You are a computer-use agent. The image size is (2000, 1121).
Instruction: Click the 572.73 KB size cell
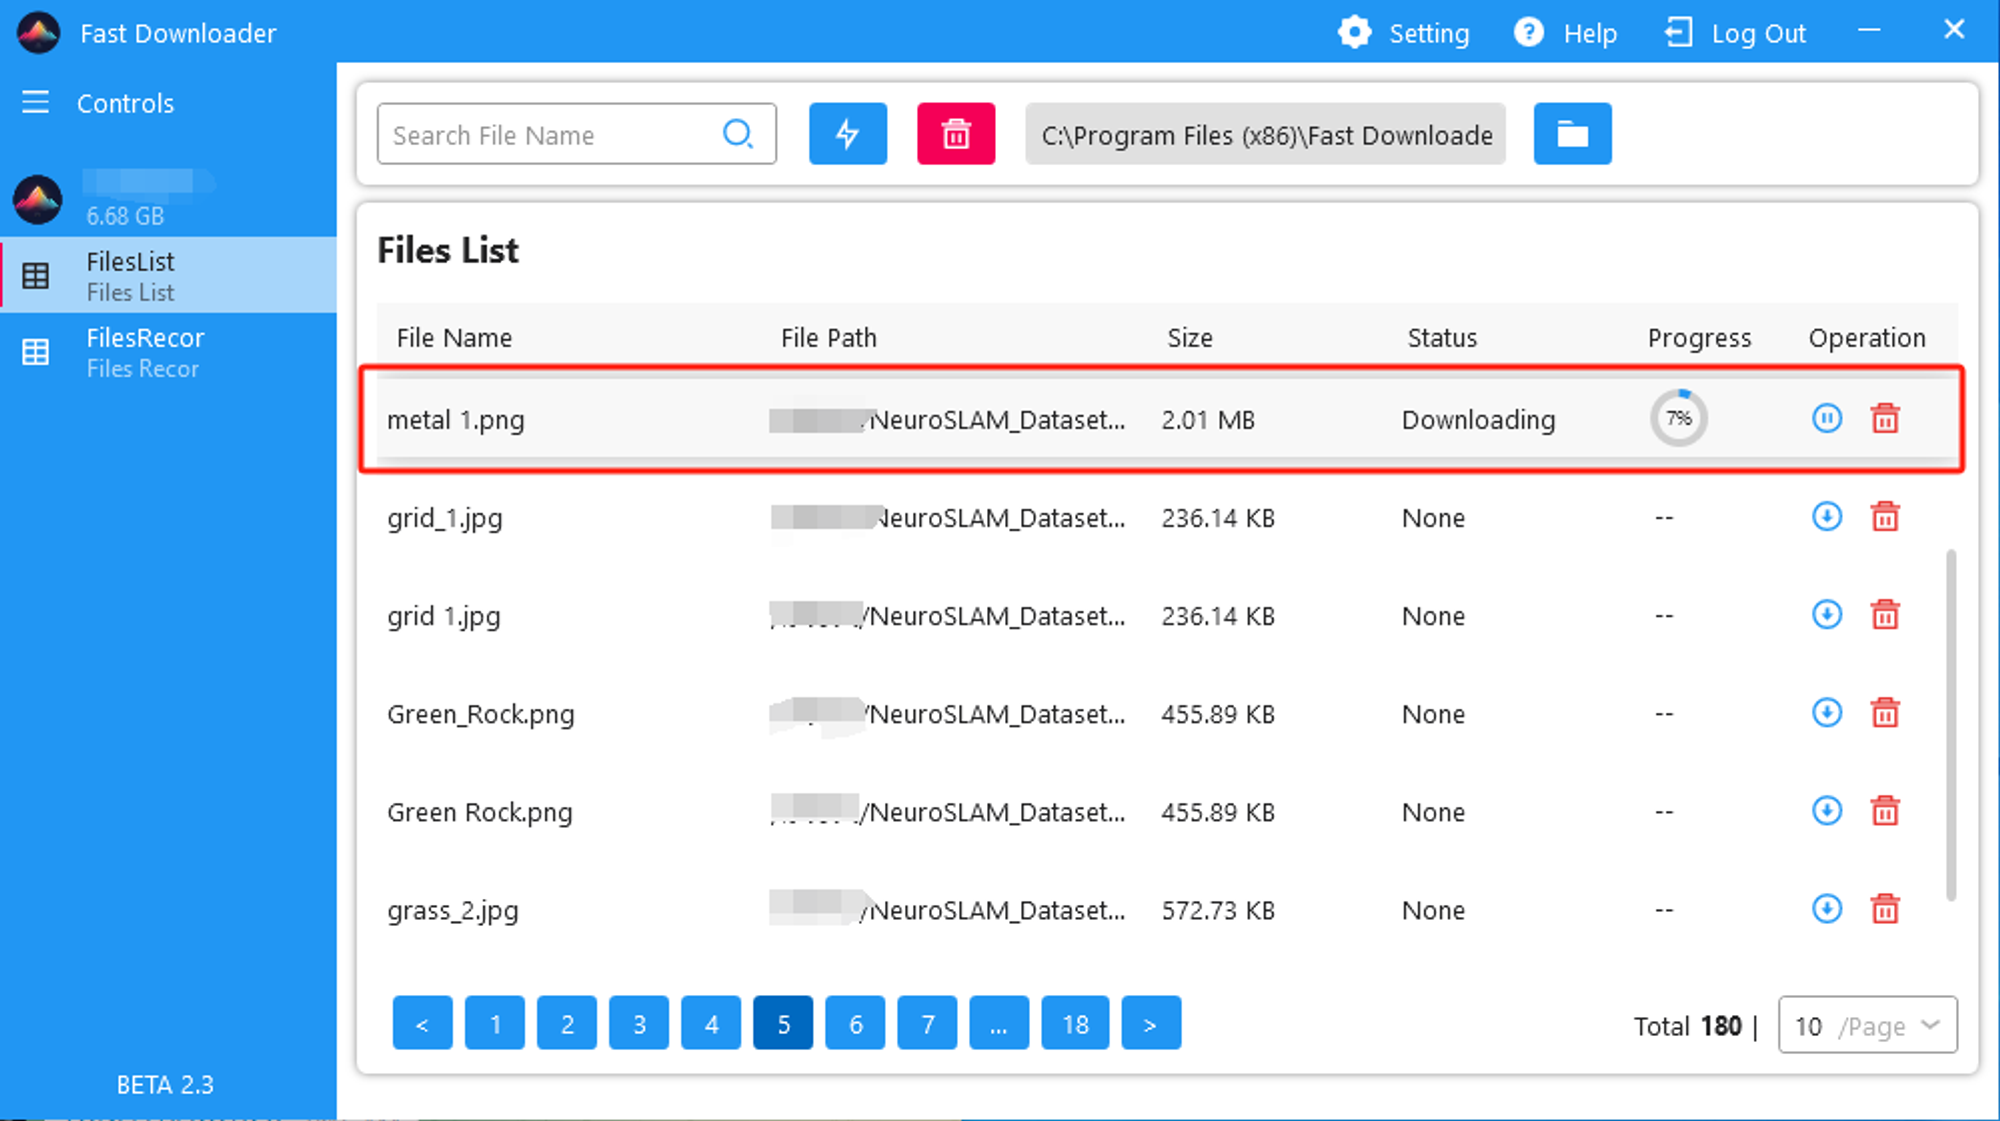point(1218,910)
